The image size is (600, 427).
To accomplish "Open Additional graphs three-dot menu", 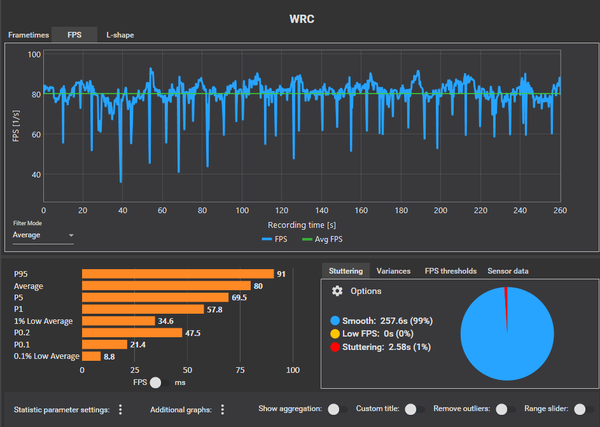I will tap(222, 410).
